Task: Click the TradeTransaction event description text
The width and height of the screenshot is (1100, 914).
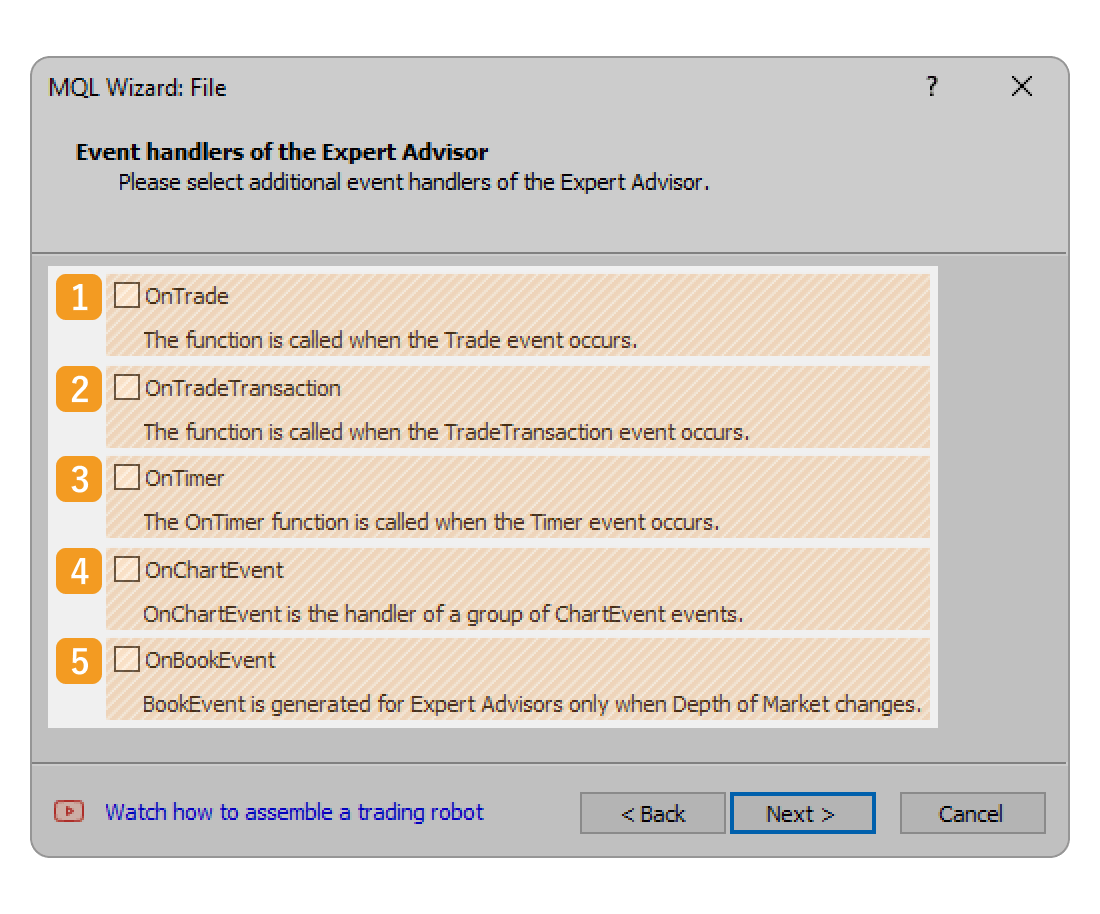Action: [x=446, y=432]
